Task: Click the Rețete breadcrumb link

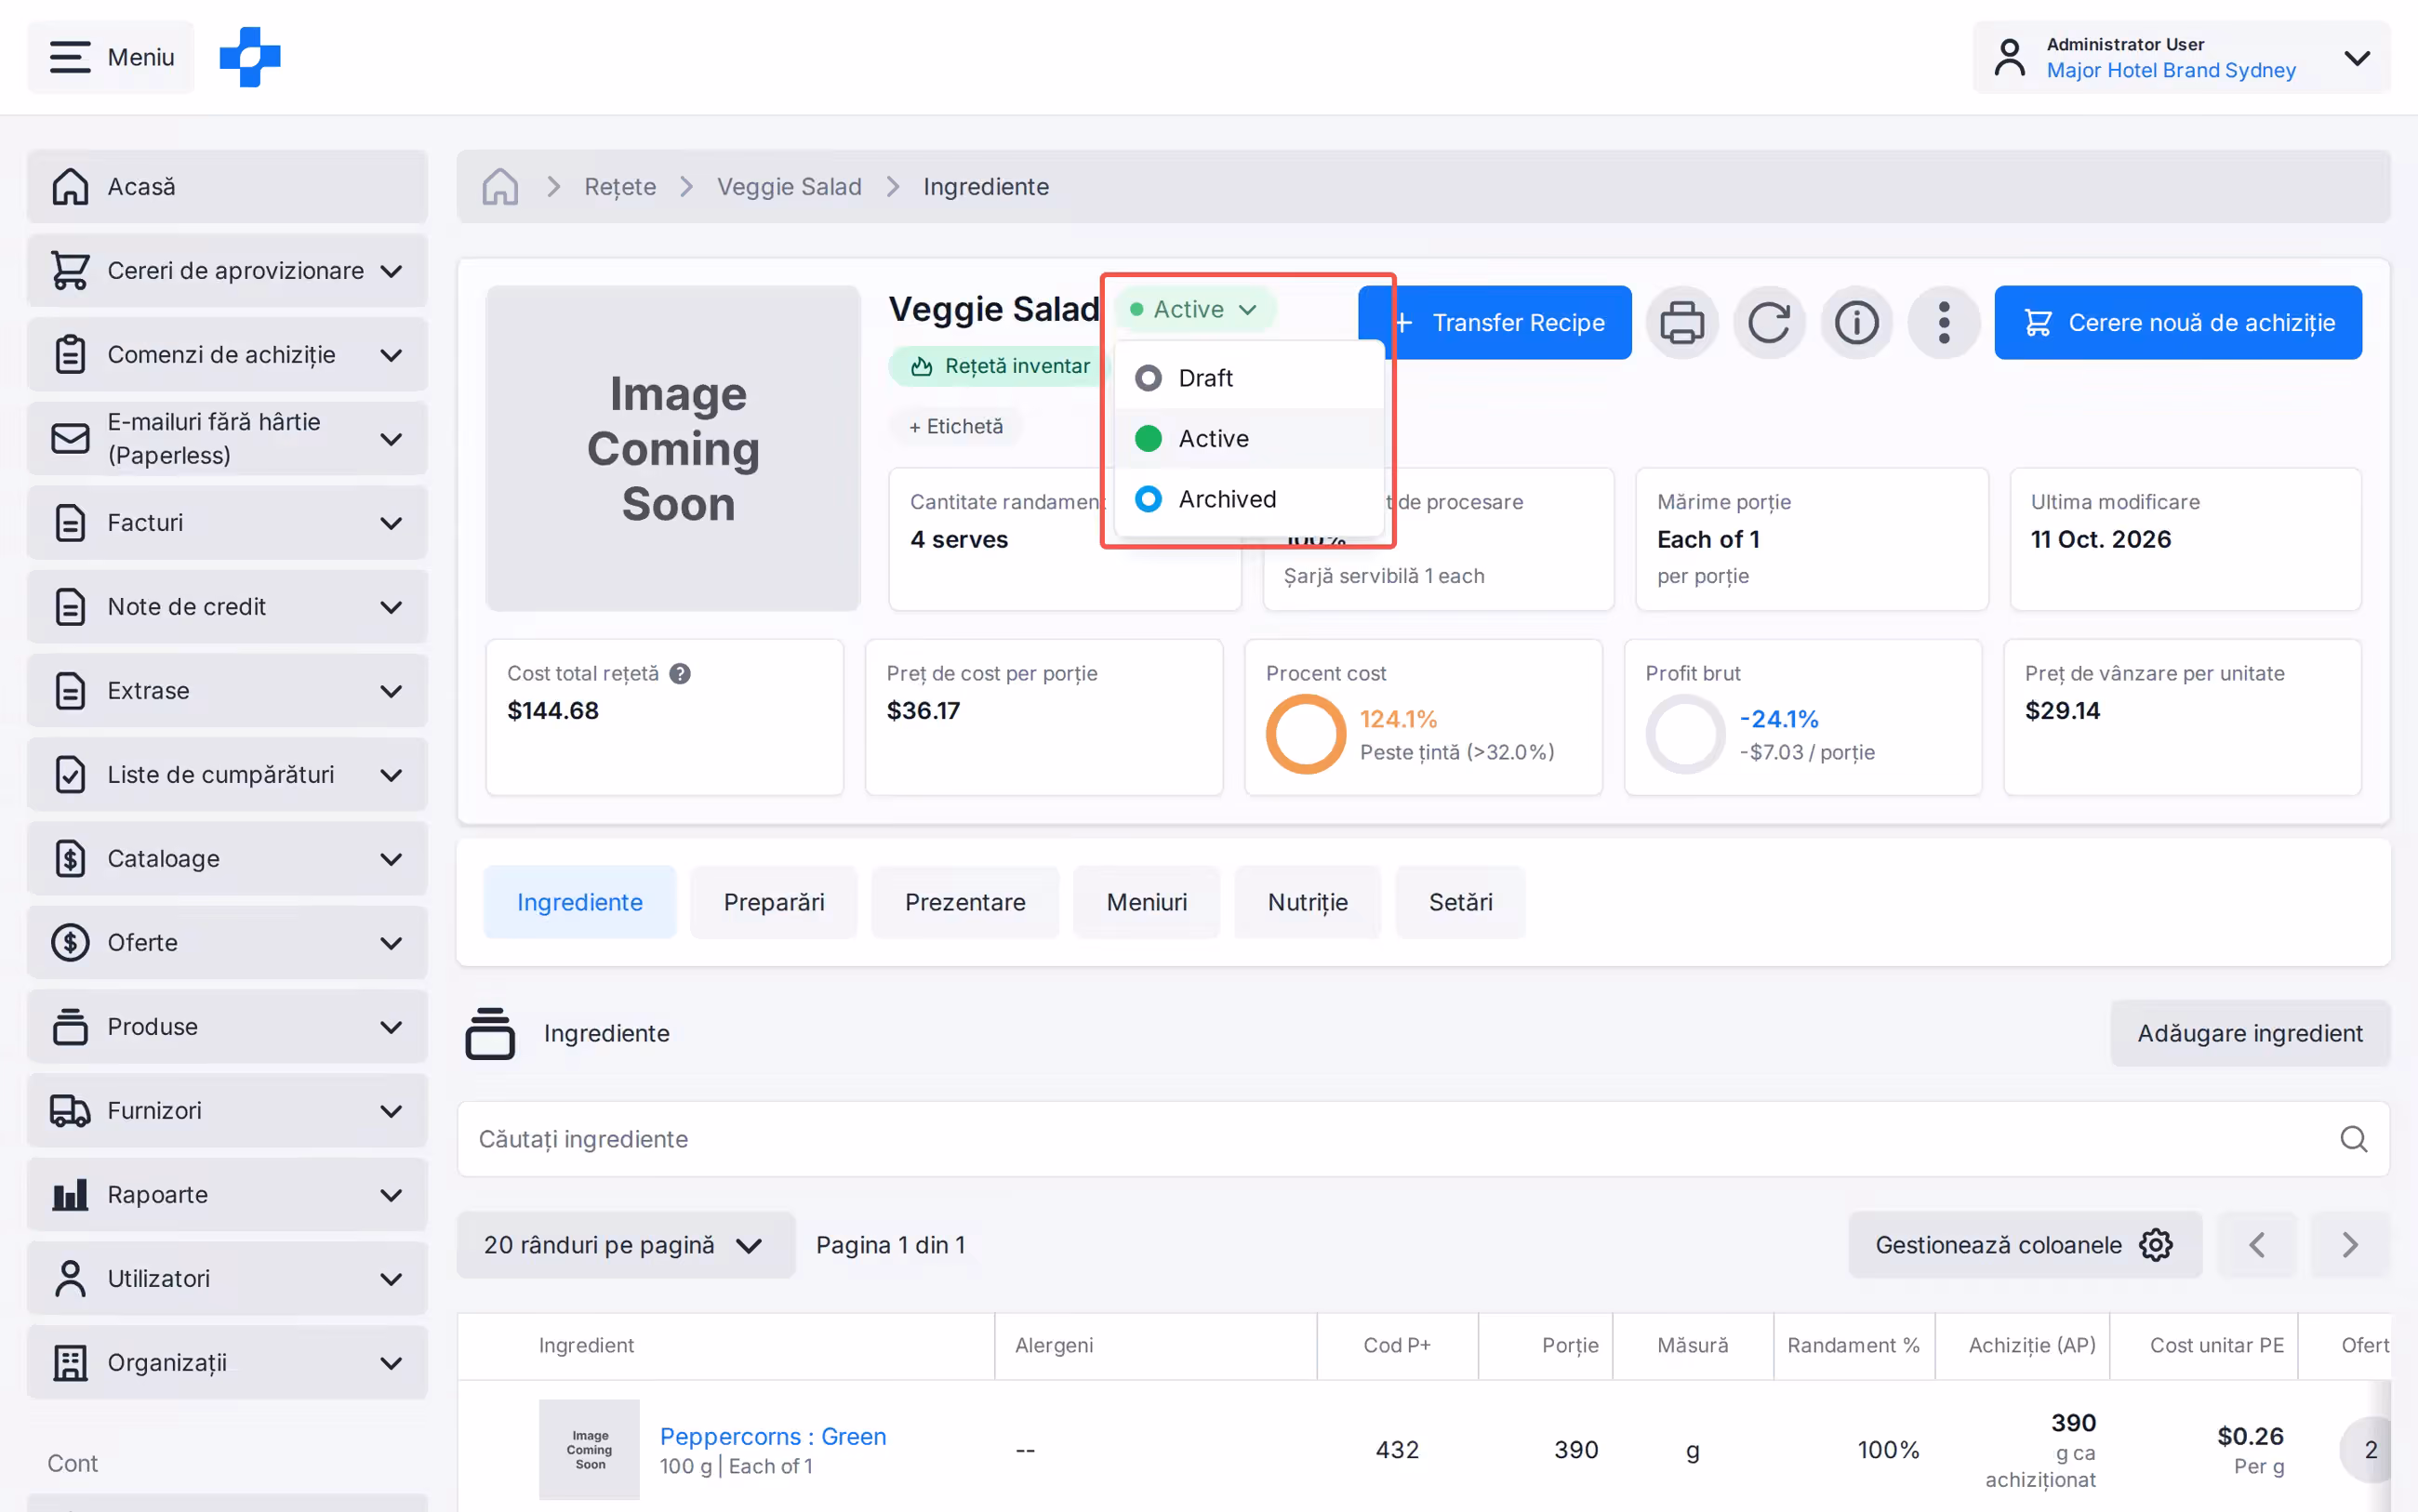Action: (x=620, y=187)
